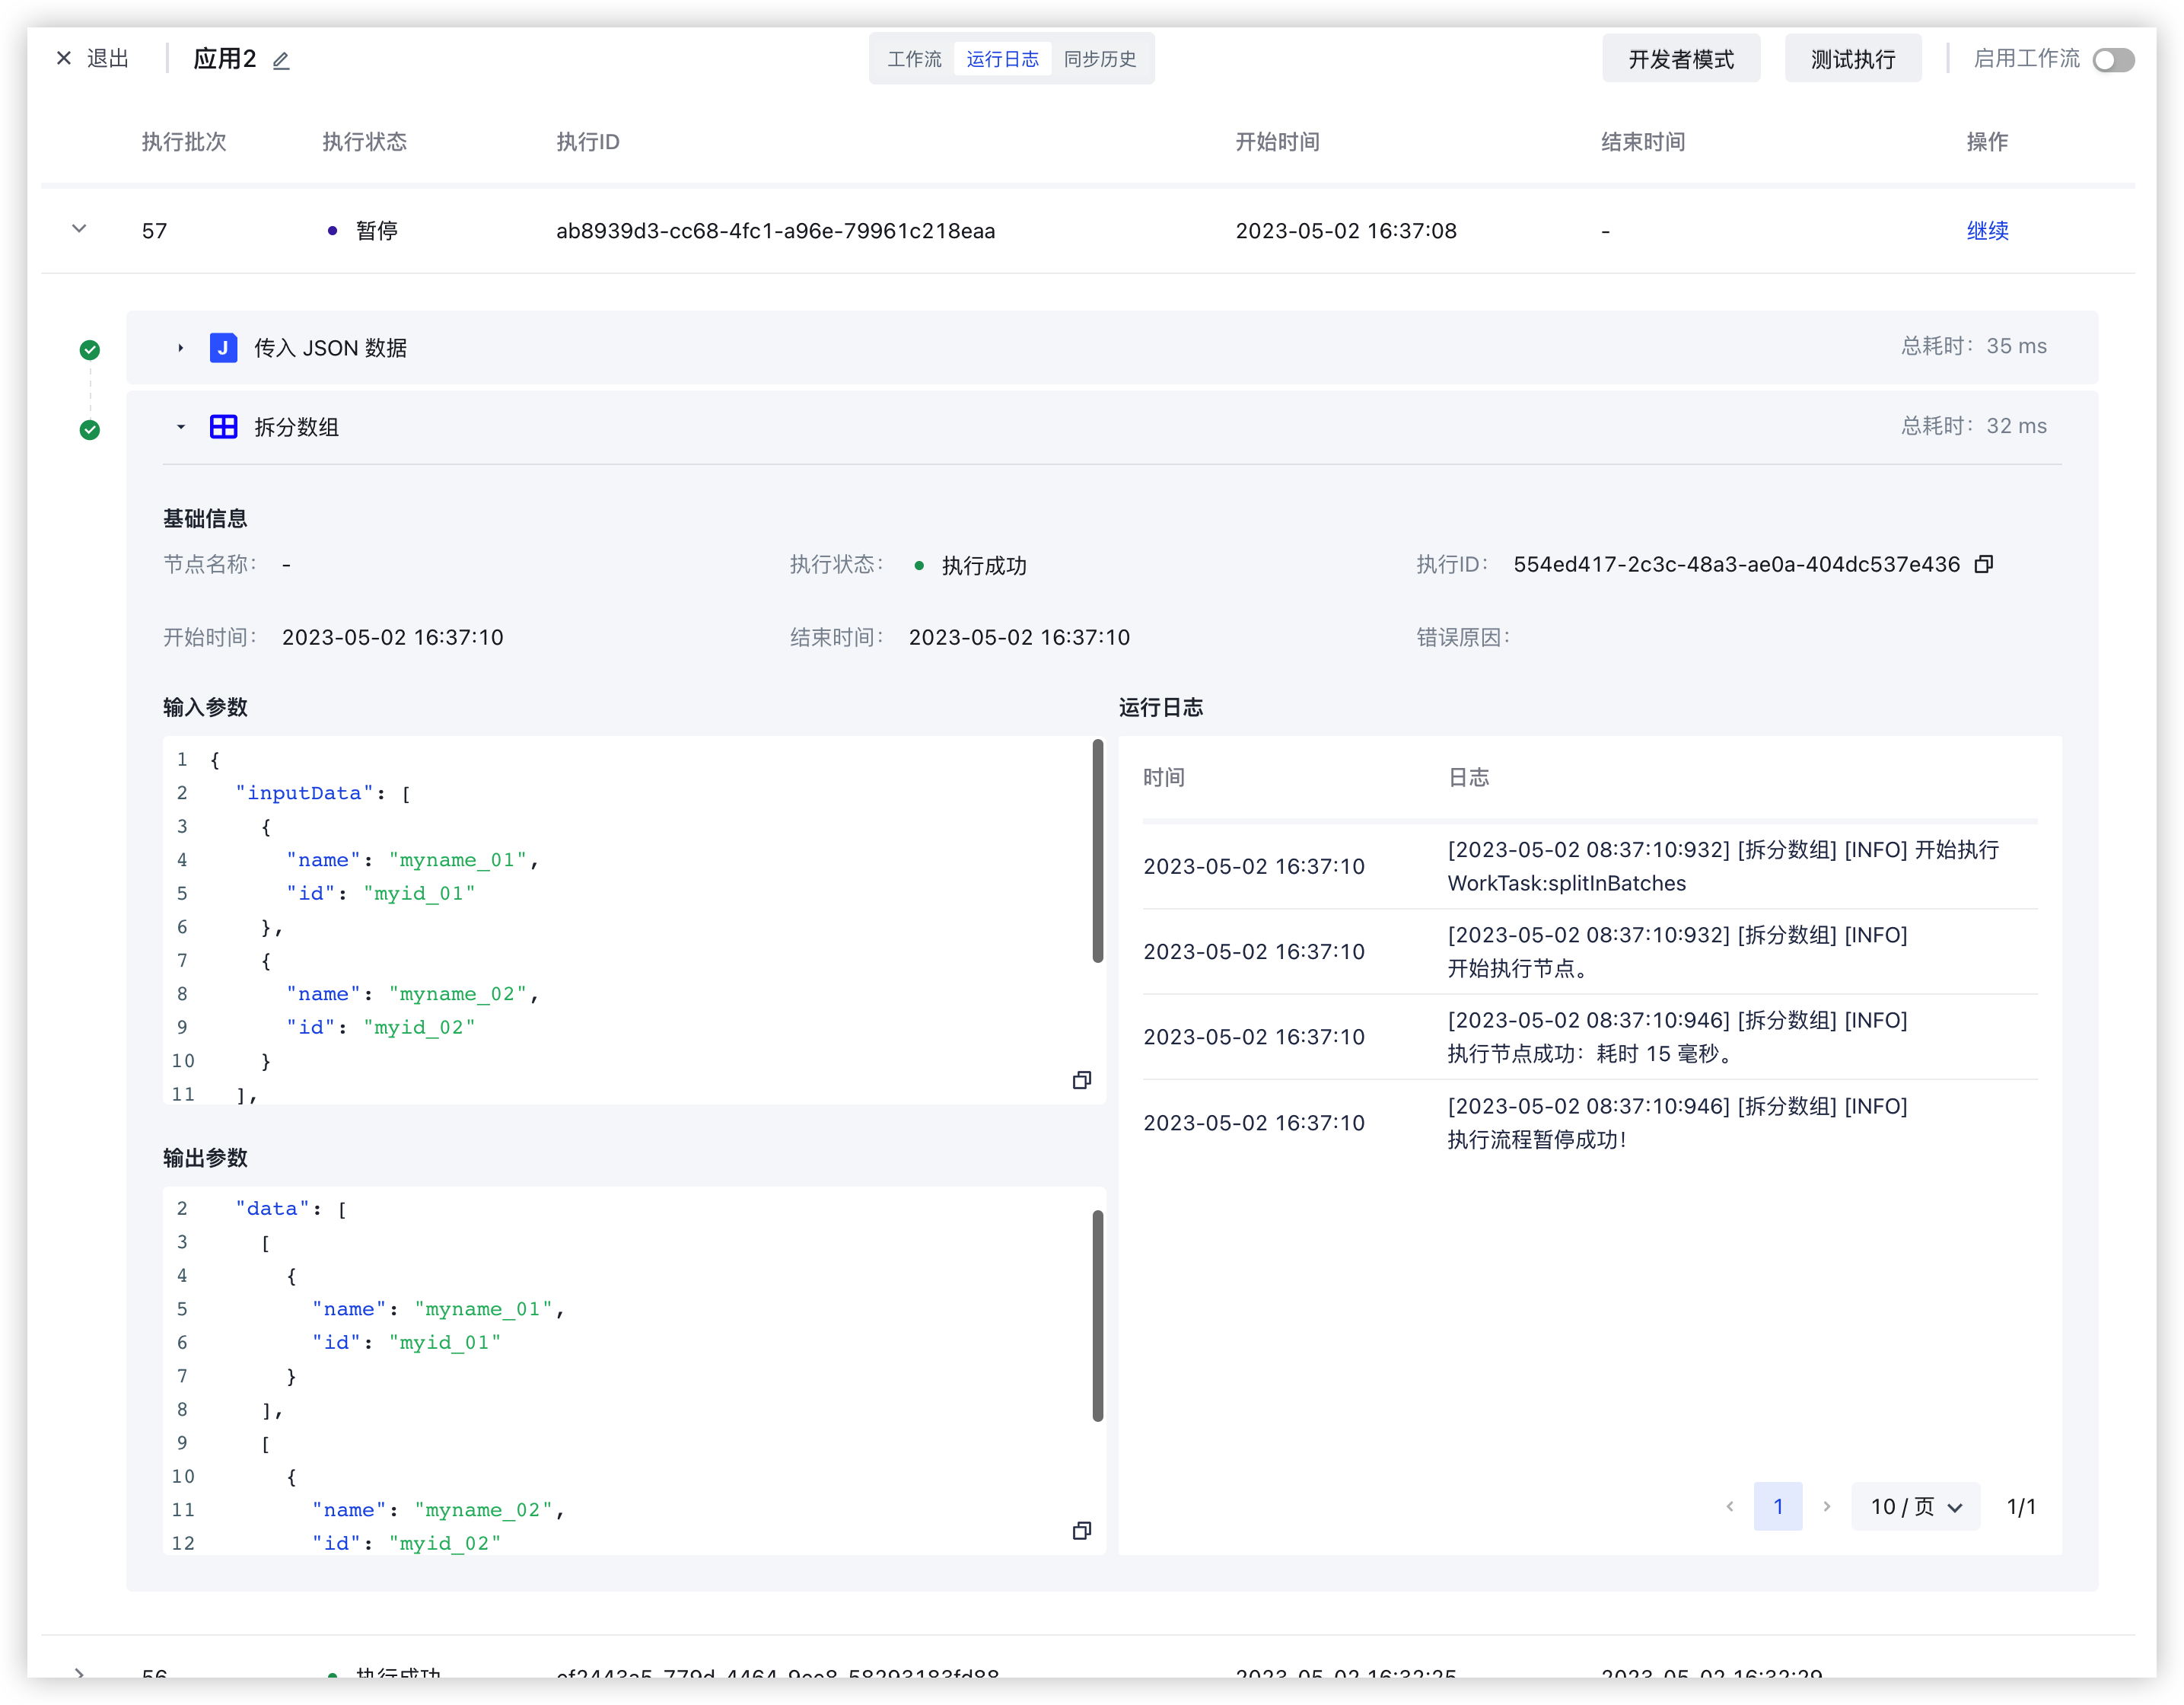Click the 拆分数组 grid node icon

(223, 427)
